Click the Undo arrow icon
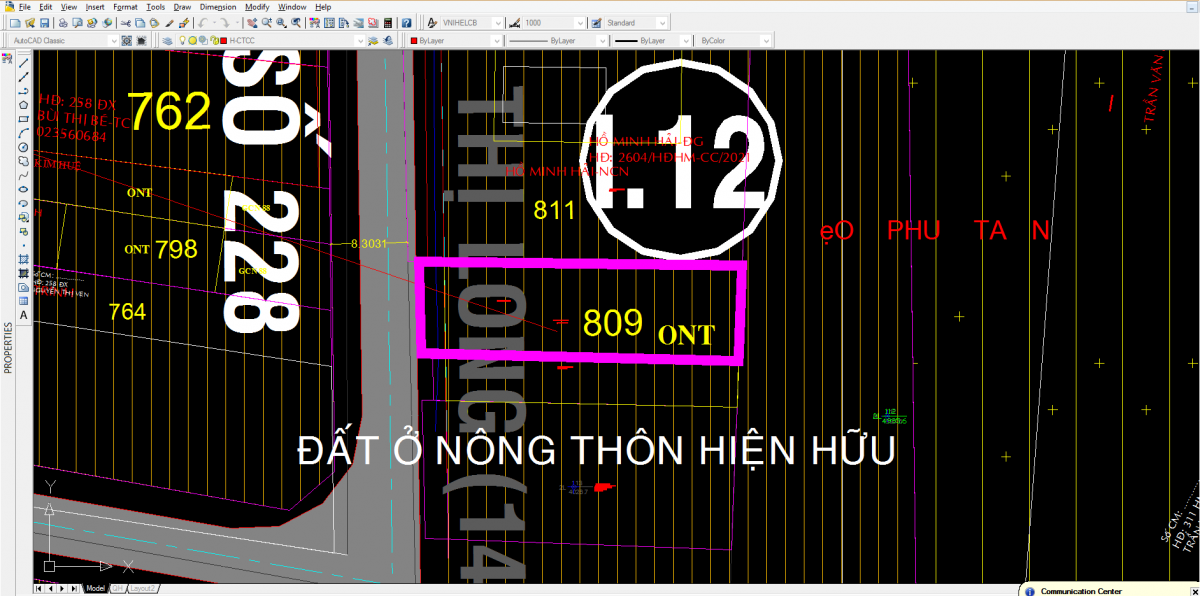The width and height of the screenshot is (1200, 596). 202,22
